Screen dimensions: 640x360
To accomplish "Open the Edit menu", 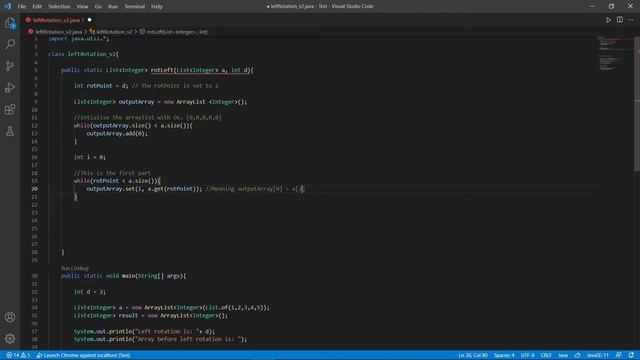I will click(37, 7).
